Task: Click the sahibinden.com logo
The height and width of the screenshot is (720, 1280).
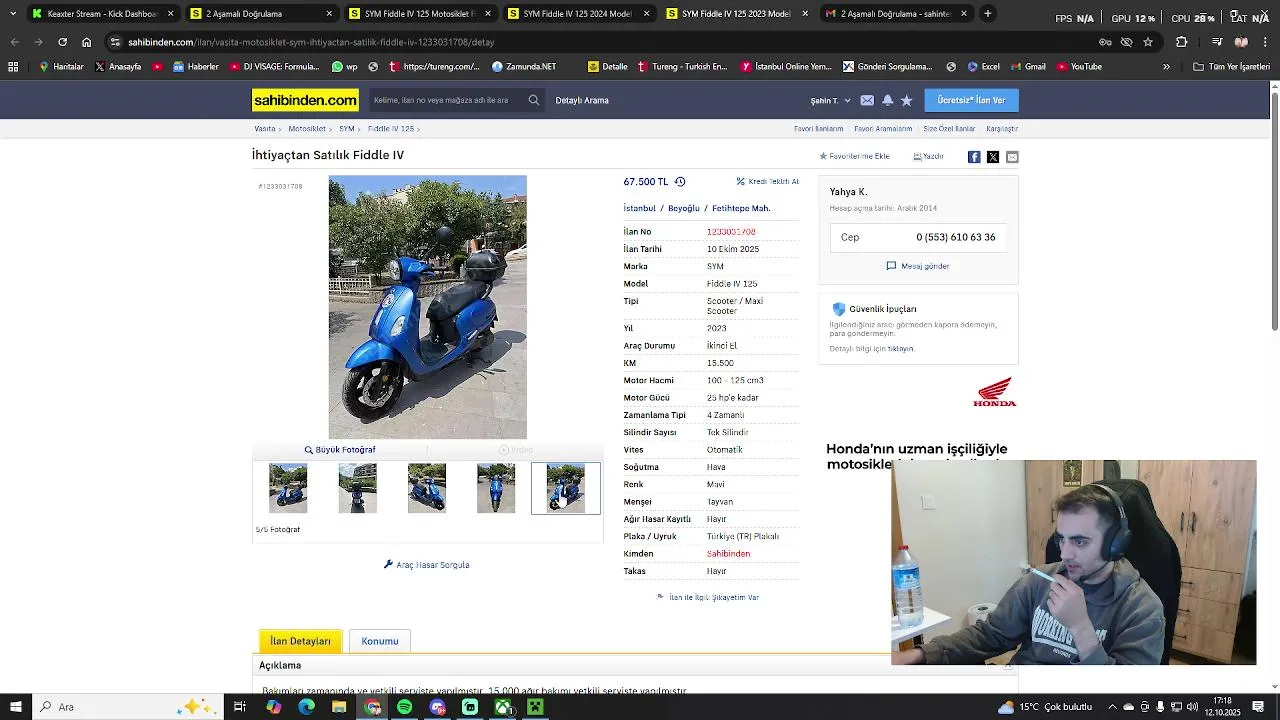Action: (x=305, y=100)
